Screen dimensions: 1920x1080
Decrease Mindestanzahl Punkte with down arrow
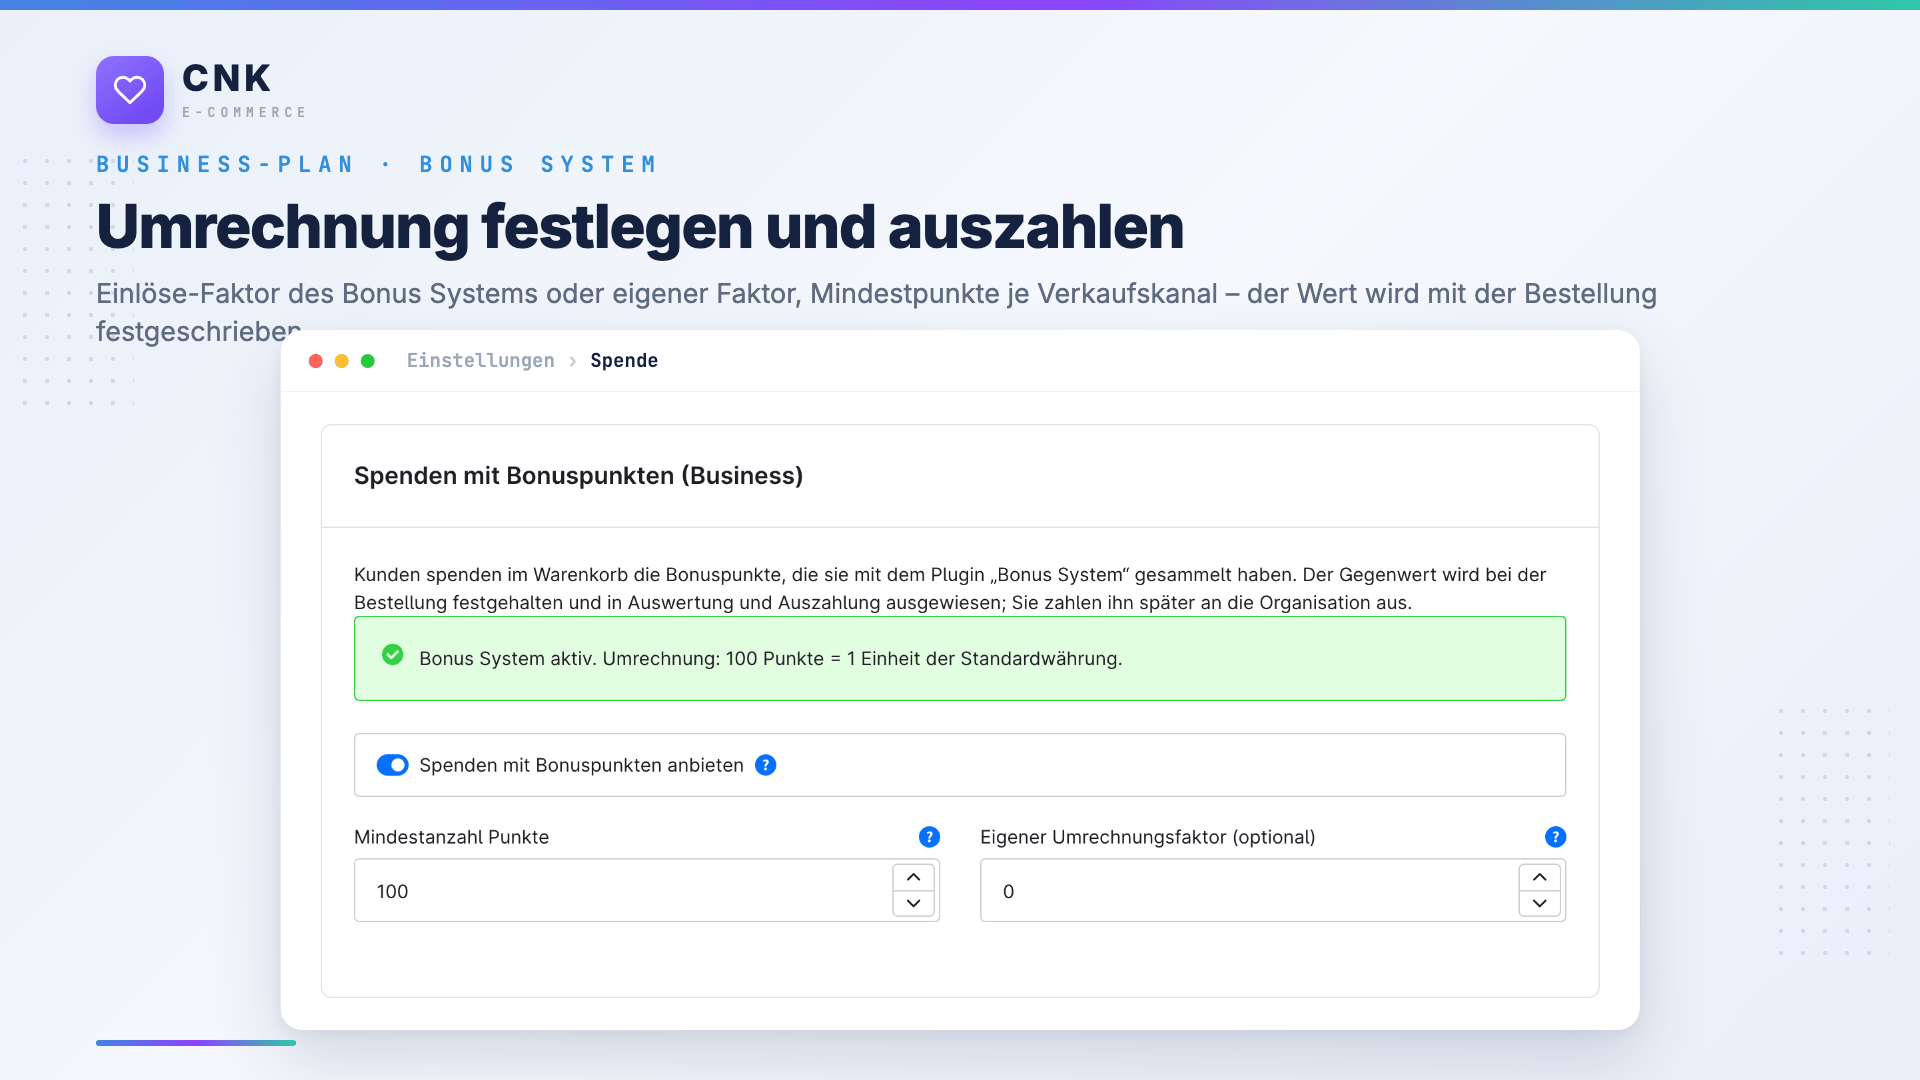[x=913, y=903]
